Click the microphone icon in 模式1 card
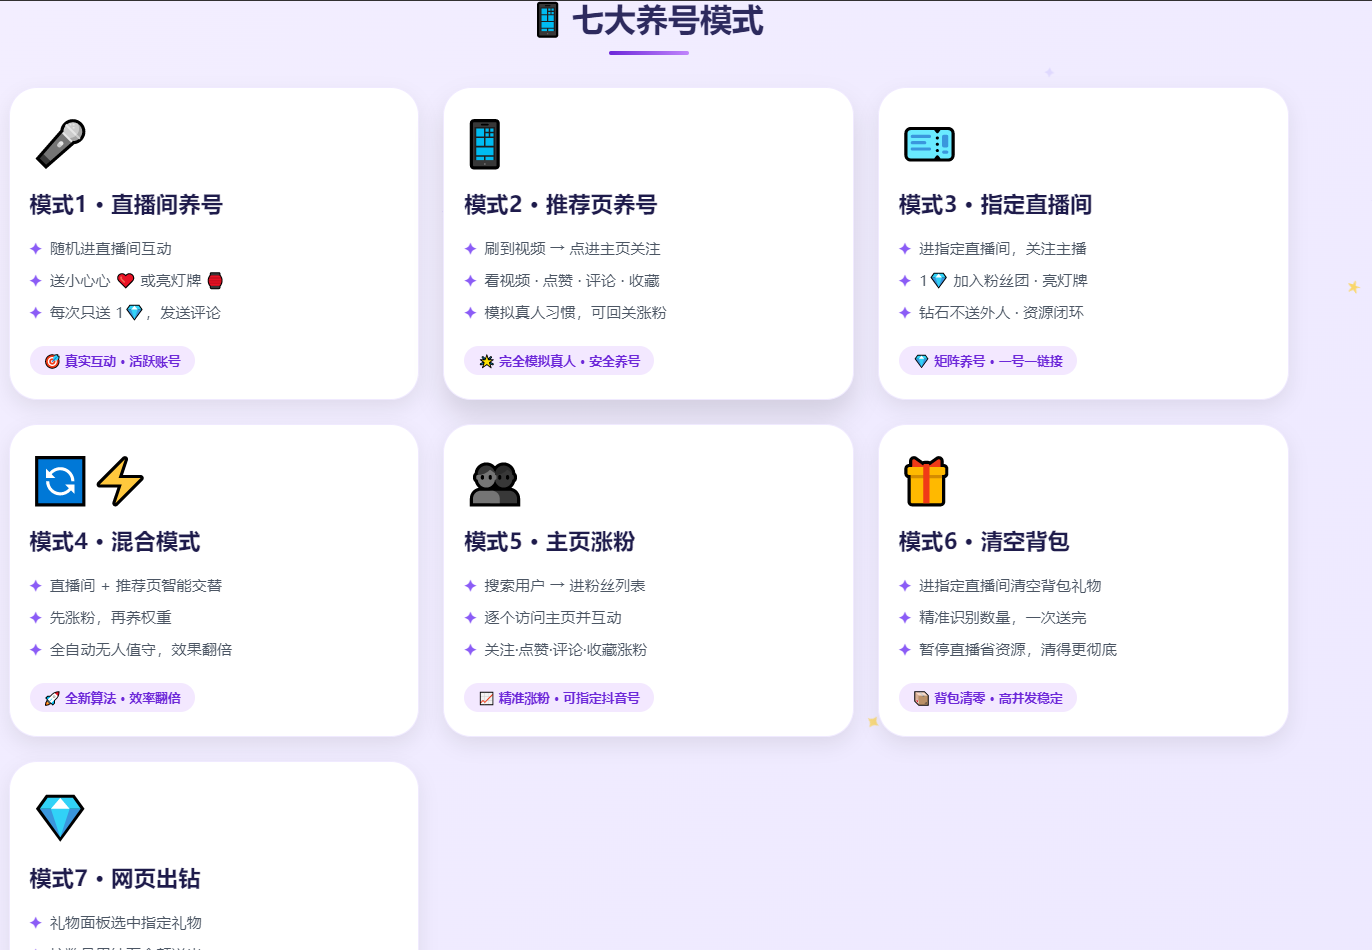 [x=60, y=143]
